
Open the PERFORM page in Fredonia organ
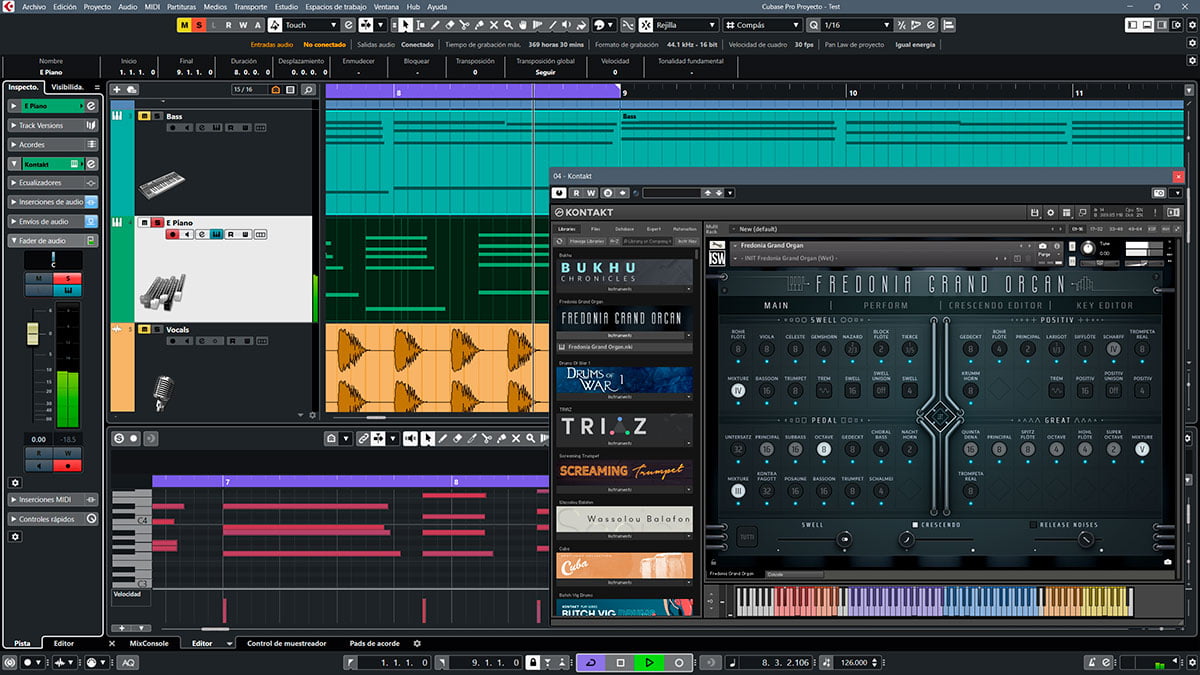pyautogui.click(x=886, y=305)
